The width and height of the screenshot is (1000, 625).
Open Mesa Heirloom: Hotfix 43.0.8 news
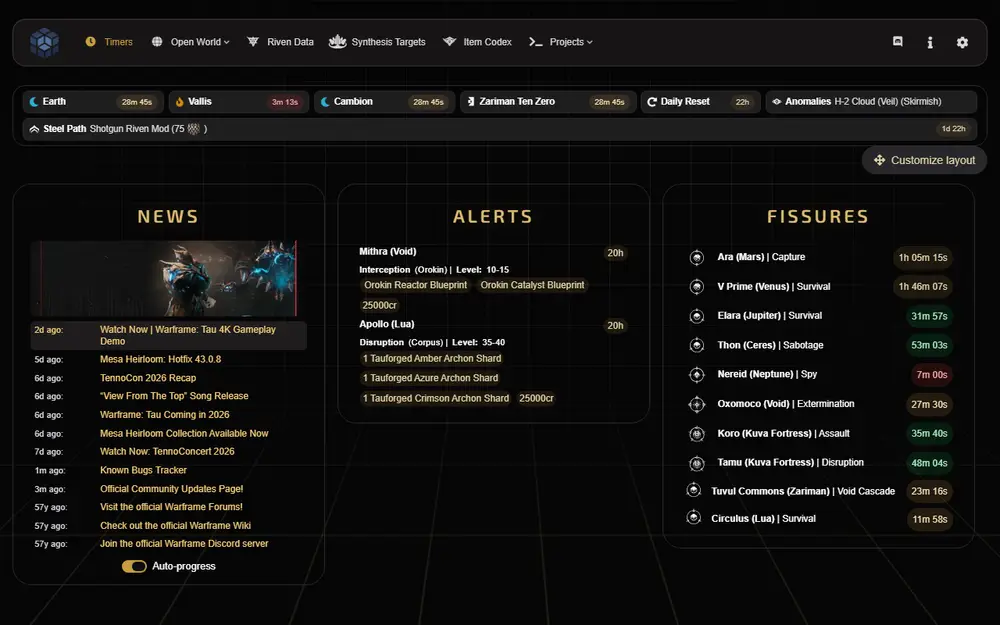click(161, 359)
